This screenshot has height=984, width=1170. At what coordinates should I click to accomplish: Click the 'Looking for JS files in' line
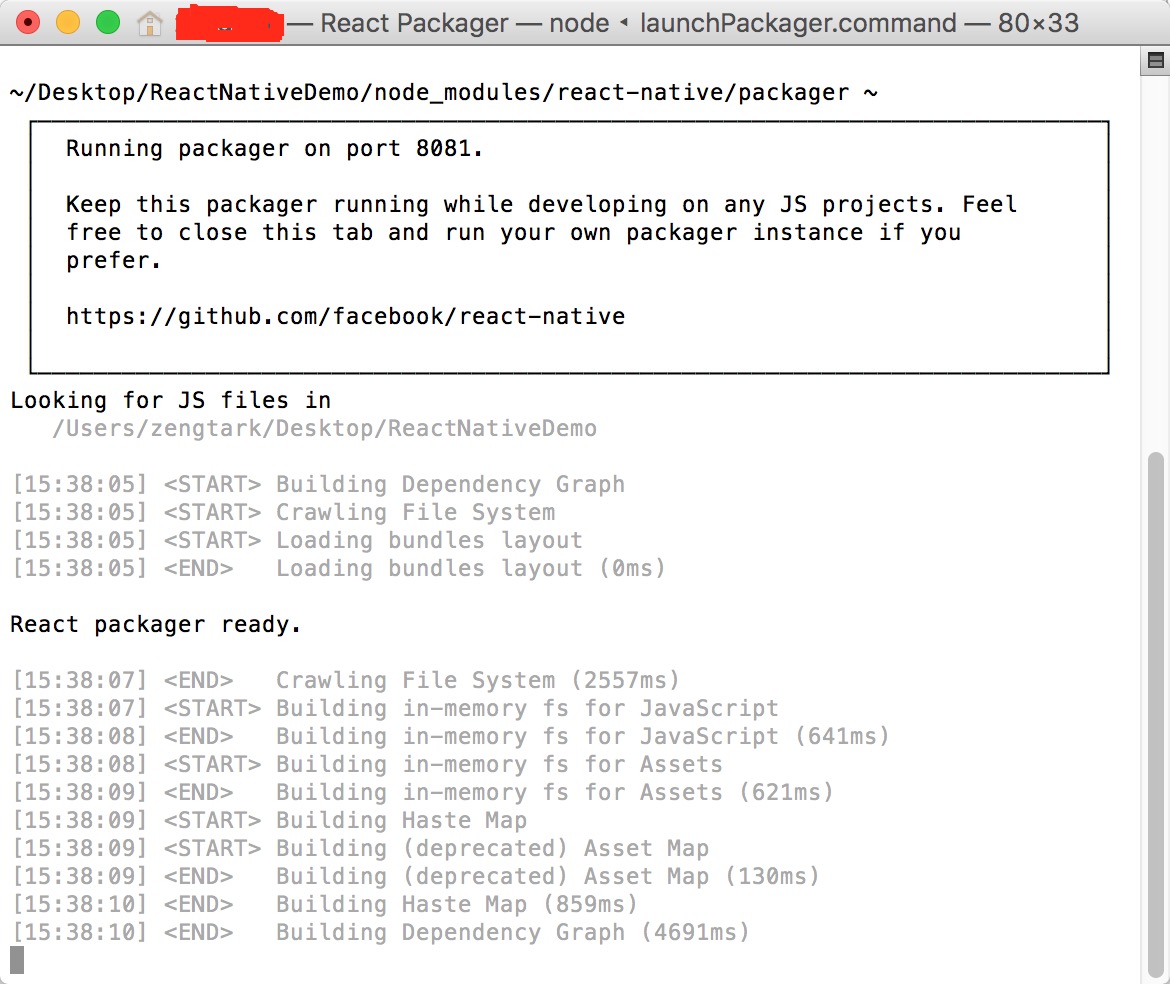pyautogui.click(x=170, y=401)
